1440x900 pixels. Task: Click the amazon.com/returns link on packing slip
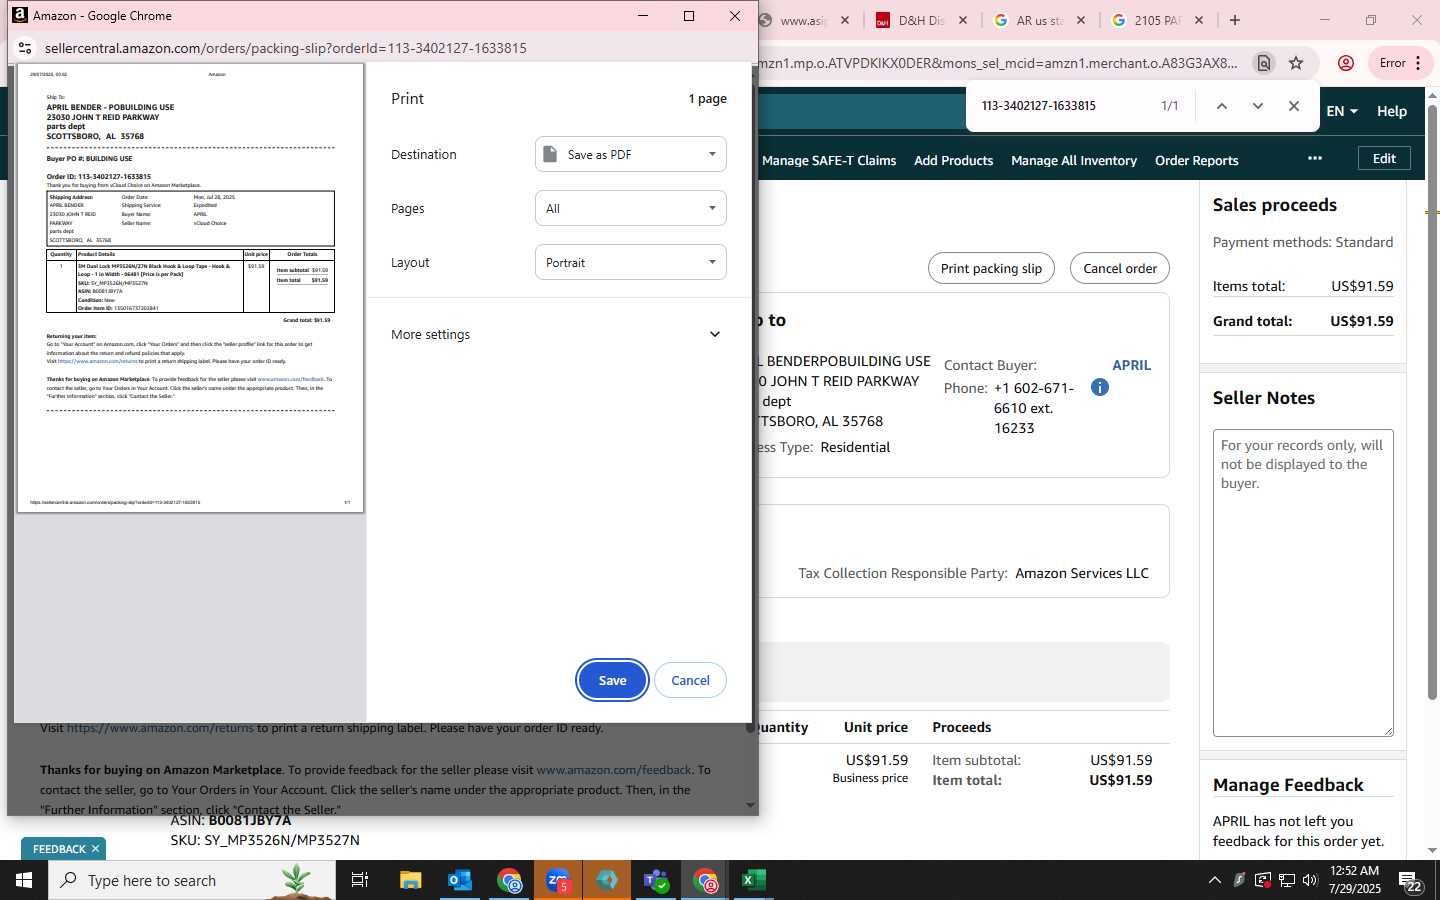tap(160, 728)
